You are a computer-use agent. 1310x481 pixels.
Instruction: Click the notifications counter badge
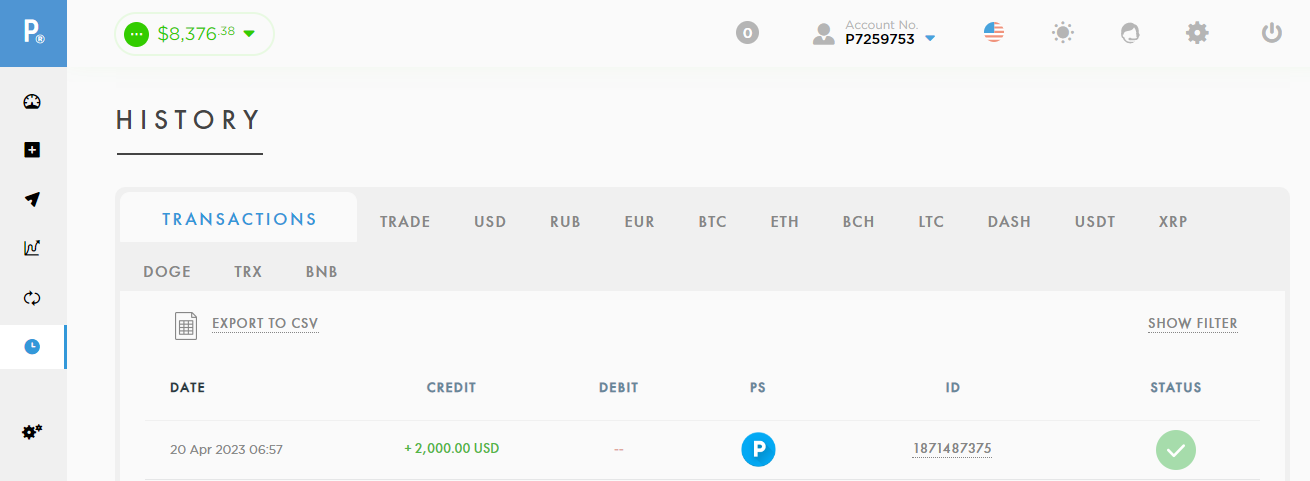[747, 33]
